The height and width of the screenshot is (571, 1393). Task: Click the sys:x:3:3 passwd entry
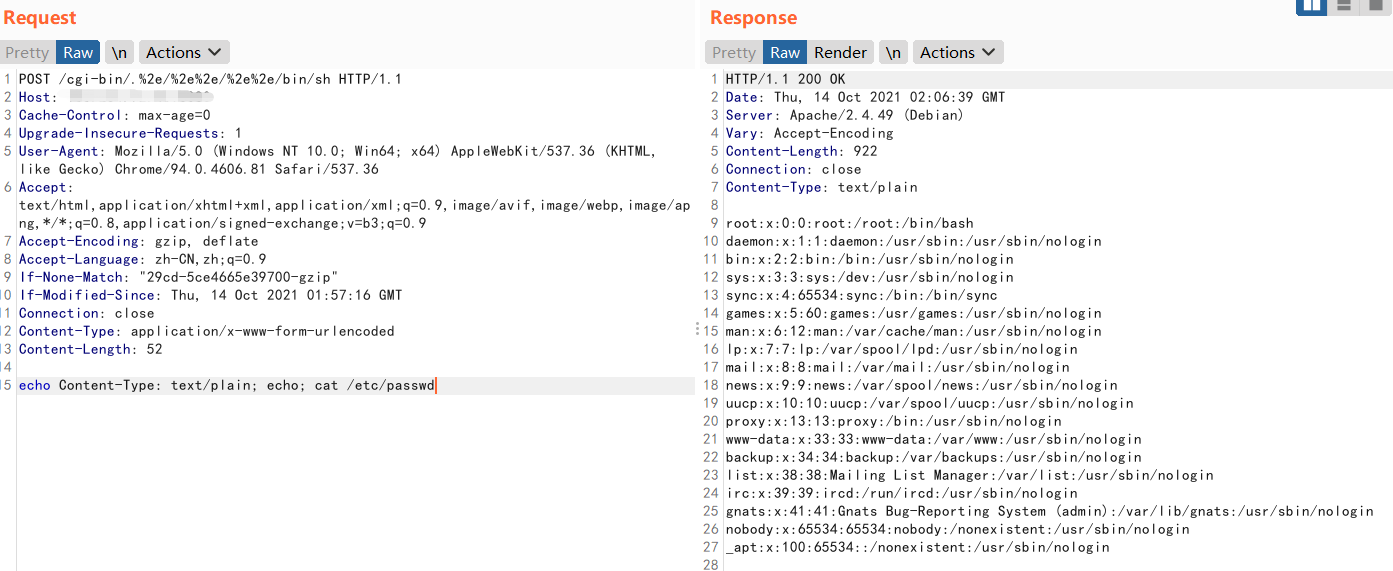(870, 277)
